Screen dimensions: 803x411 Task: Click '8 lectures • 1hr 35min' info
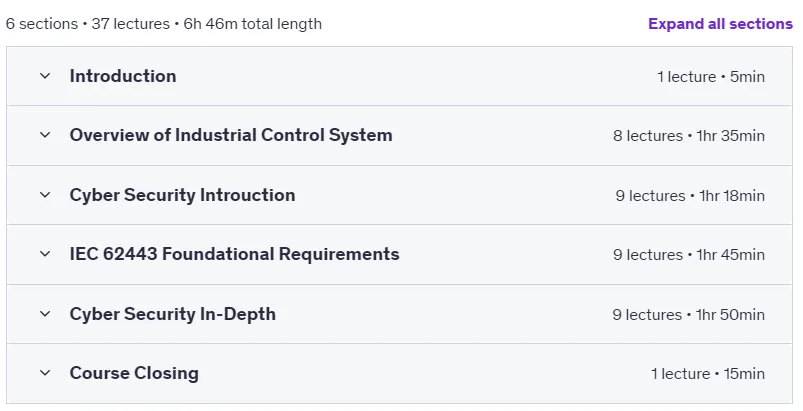(x=689, y=136)
